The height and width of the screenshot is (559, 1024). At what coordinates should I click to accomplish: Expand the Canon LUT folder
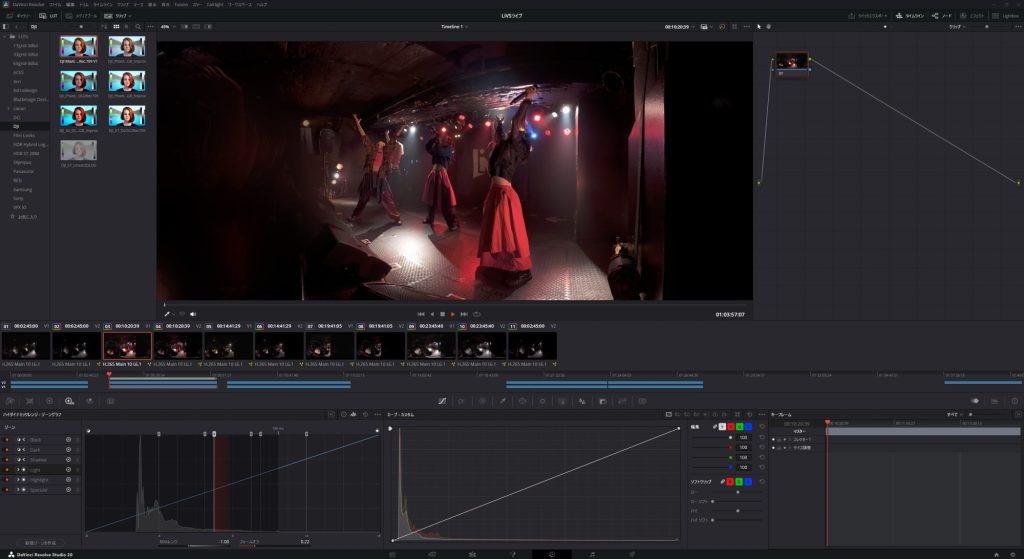(x=8, y=108)
